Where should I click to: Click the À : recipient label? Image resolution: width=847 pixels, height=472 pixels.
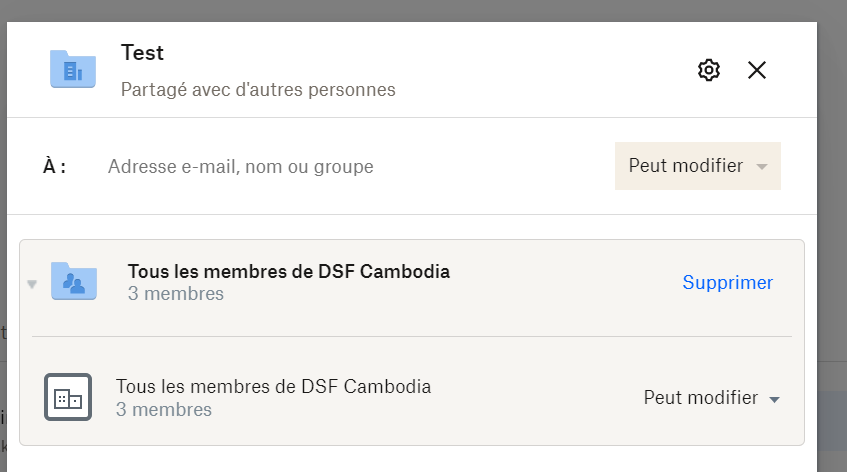click(54, 167)
